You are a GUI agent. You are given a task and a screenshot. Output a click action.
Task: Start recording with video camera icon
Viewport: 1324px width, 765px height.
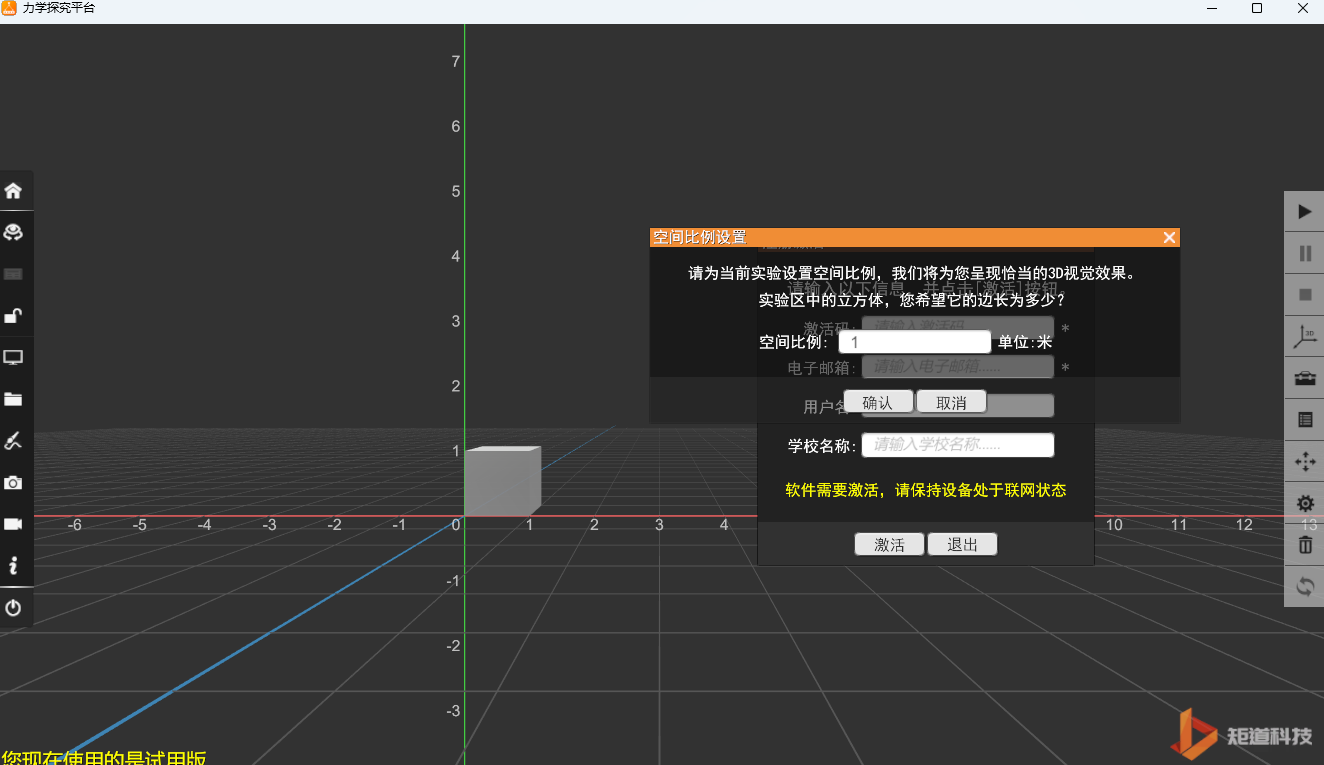[x=13, y=524]
